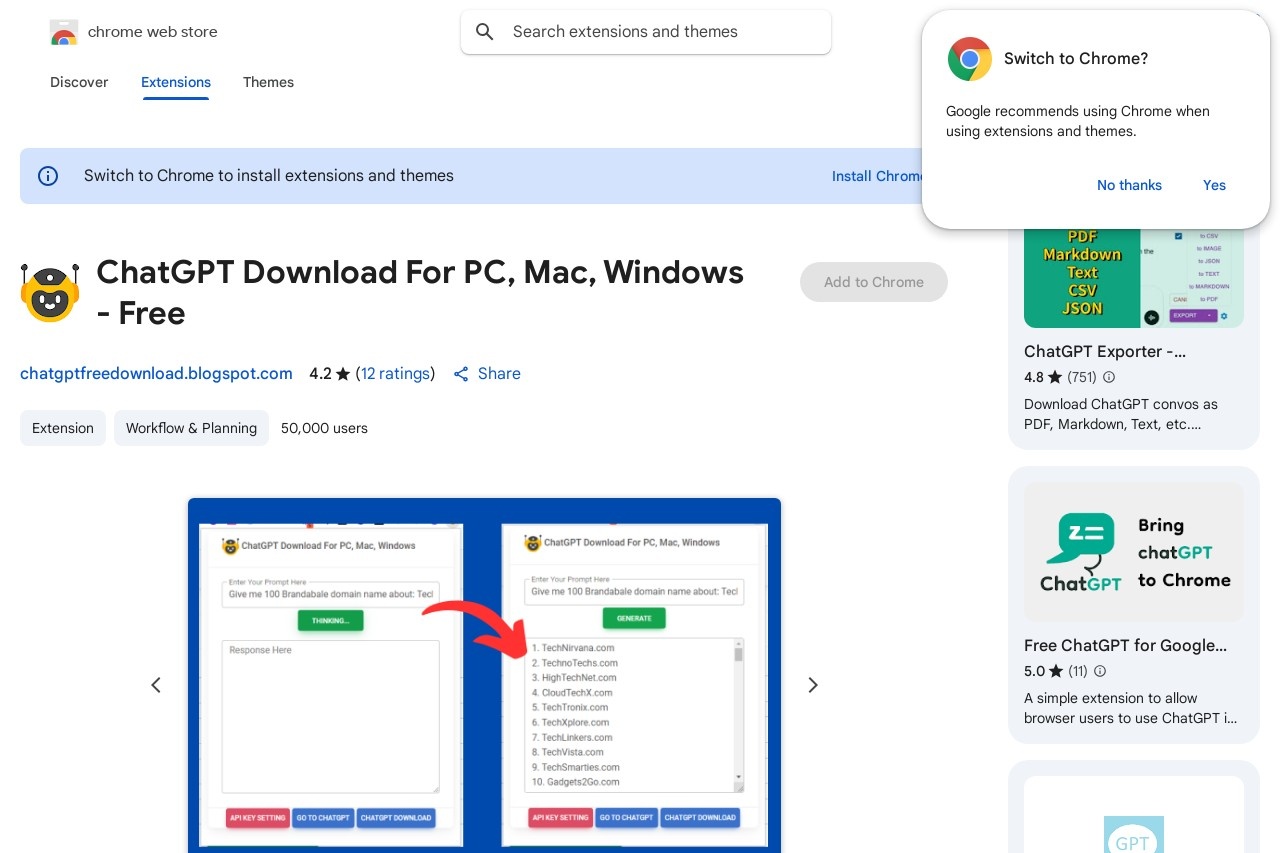Click info icon beside 11 ratings

pos(1100,671)
